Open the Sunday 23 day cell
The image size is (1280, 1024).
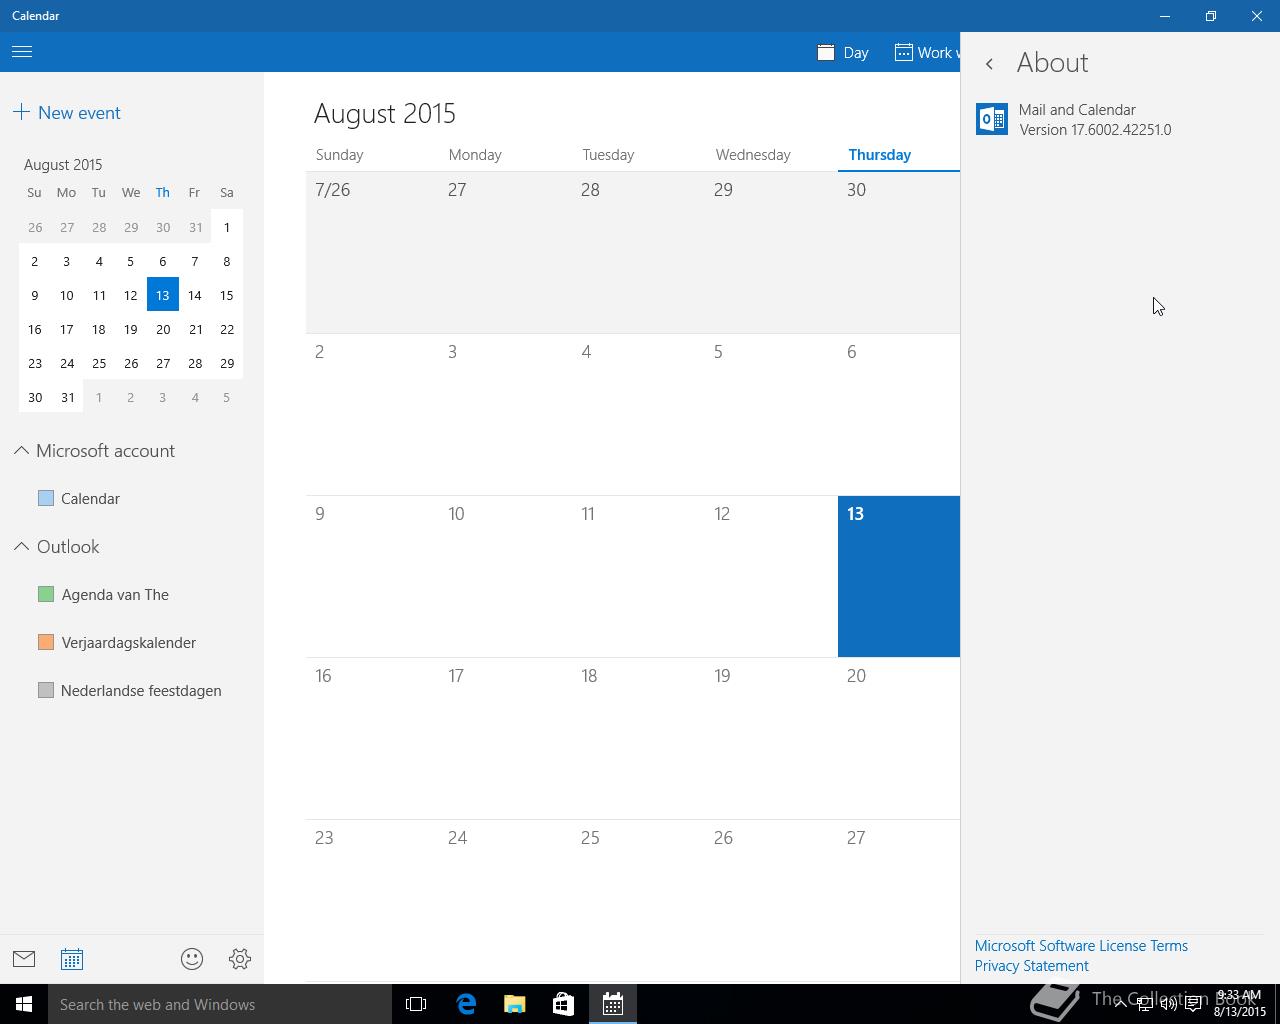[x=372, y=901]
